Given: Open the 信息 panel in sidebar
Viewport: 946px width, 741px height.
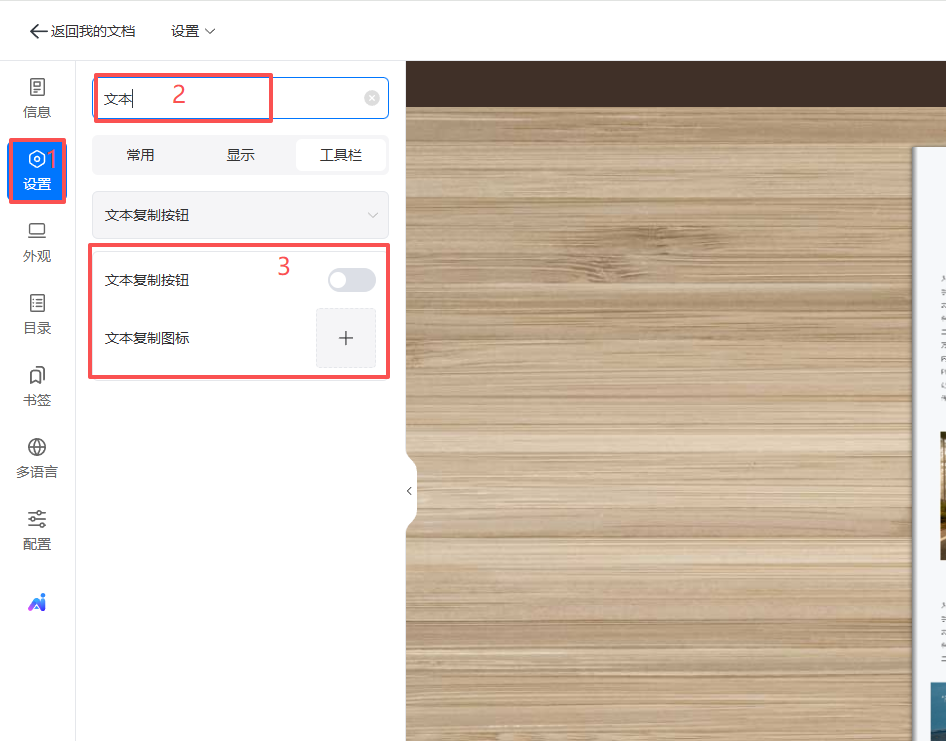Looking at the screenshot, I should tap(37, 99).
